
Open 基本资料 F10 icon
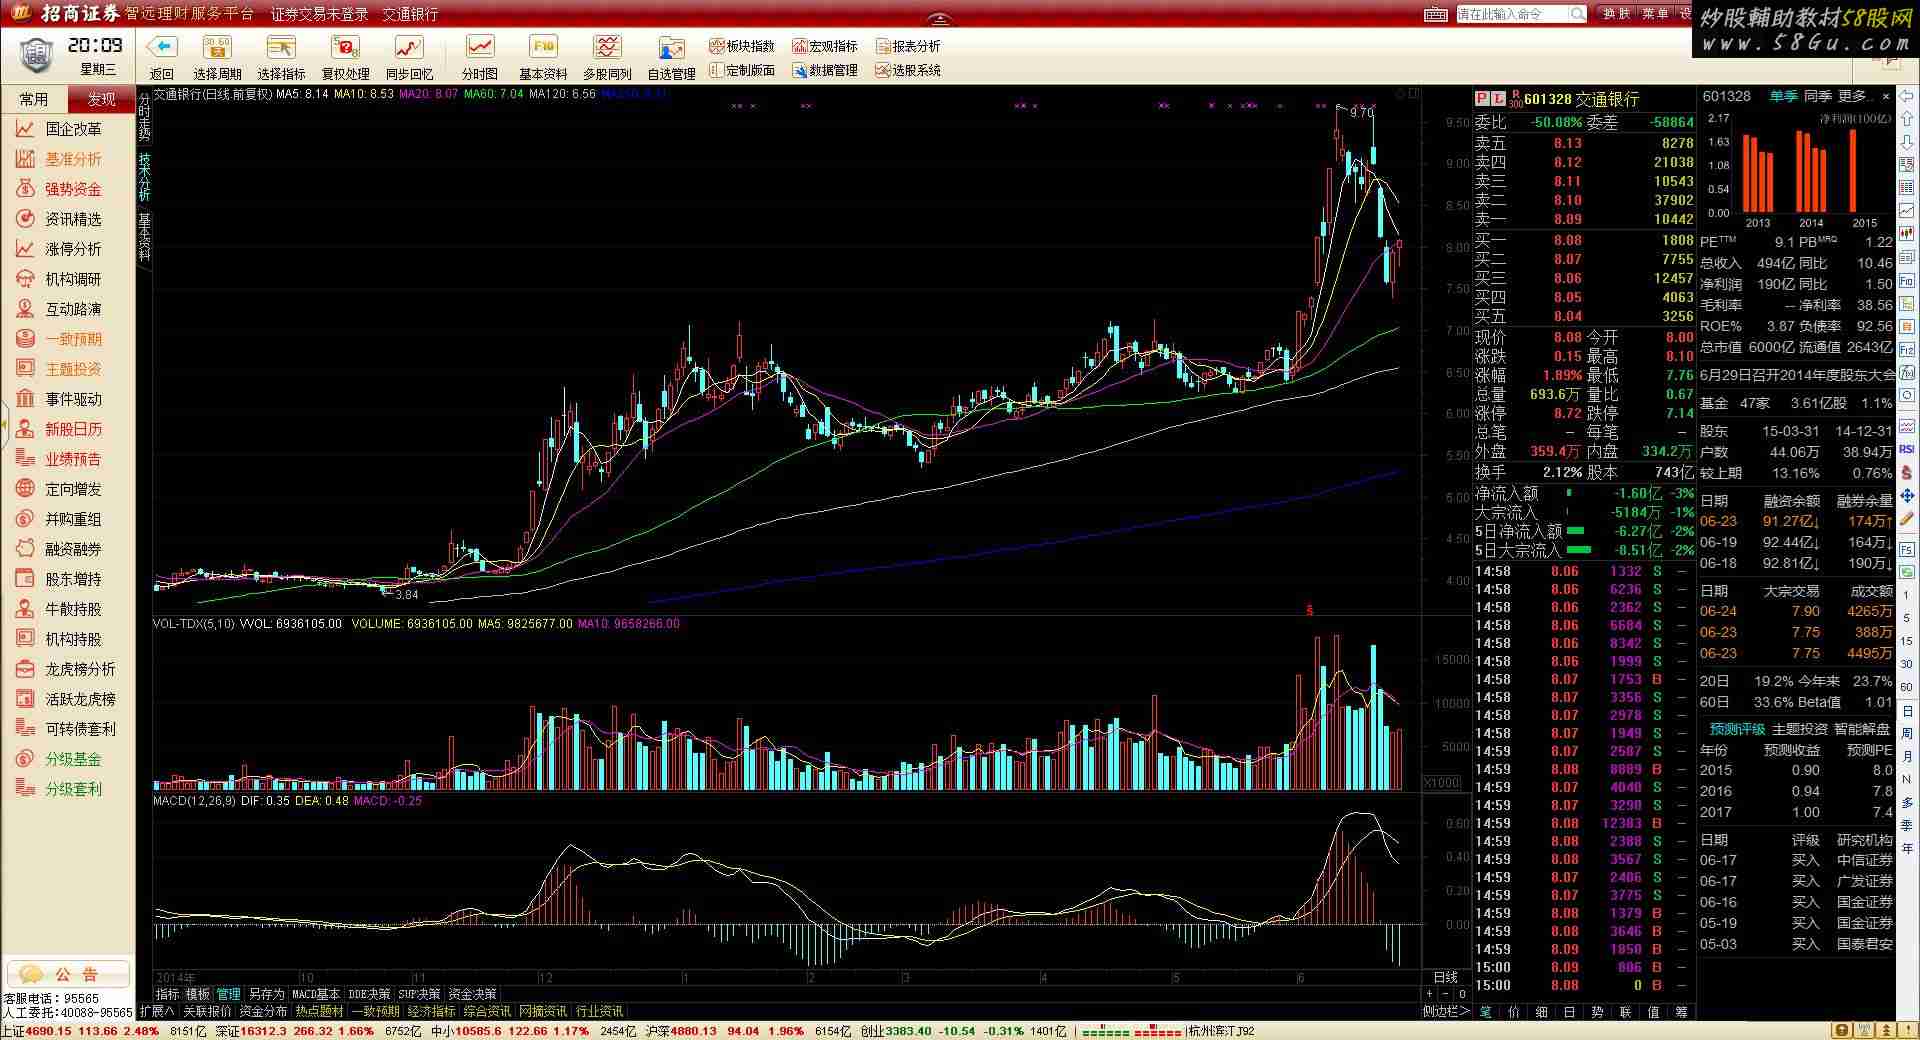[543, 47]
